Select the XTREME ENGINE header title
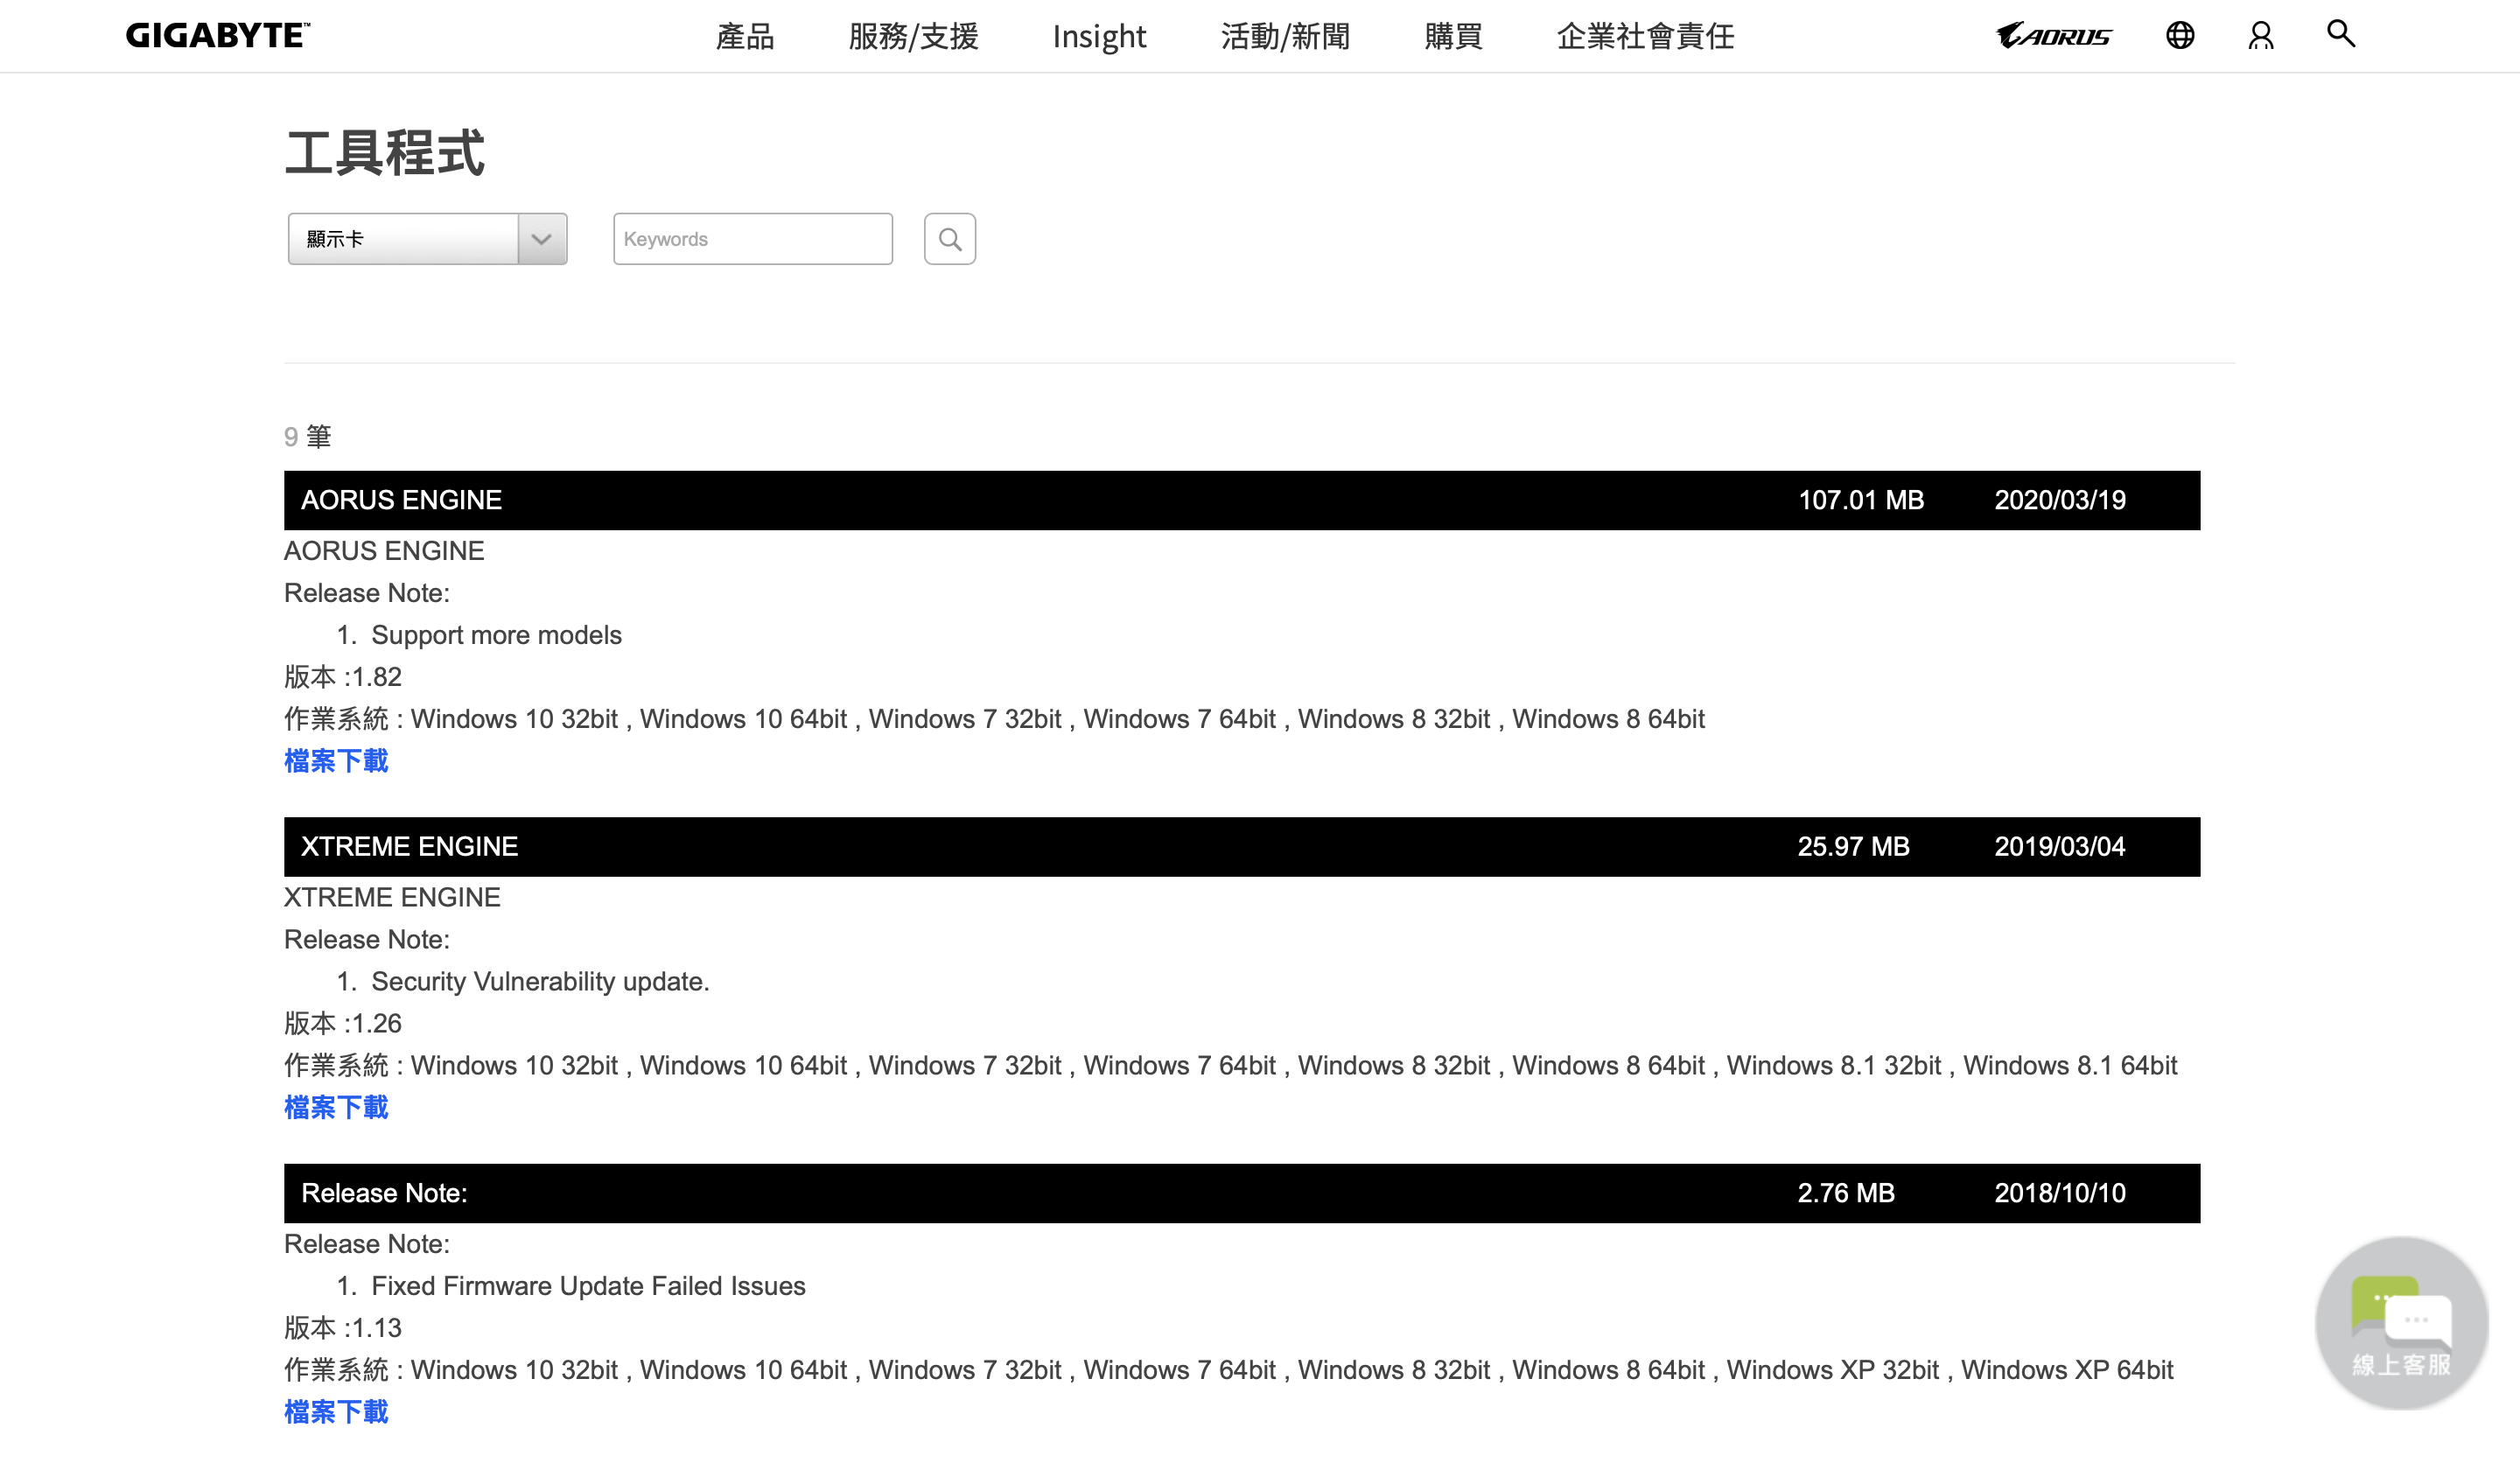Viewport: 2520px width, 1463px height. [x=410, y=847]
